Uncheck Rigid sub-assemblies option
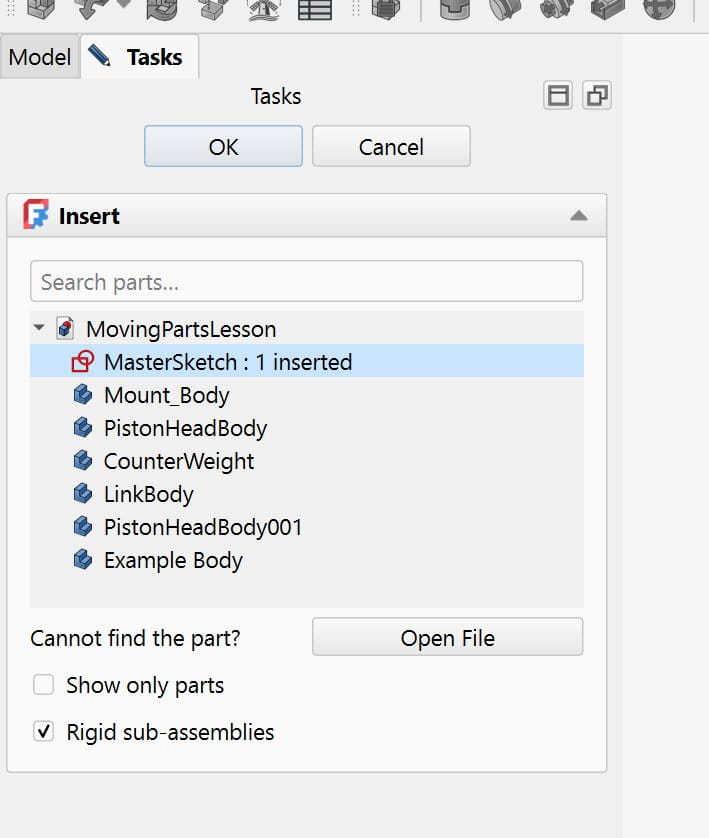 pyautogui.click(x=43, y=732)
